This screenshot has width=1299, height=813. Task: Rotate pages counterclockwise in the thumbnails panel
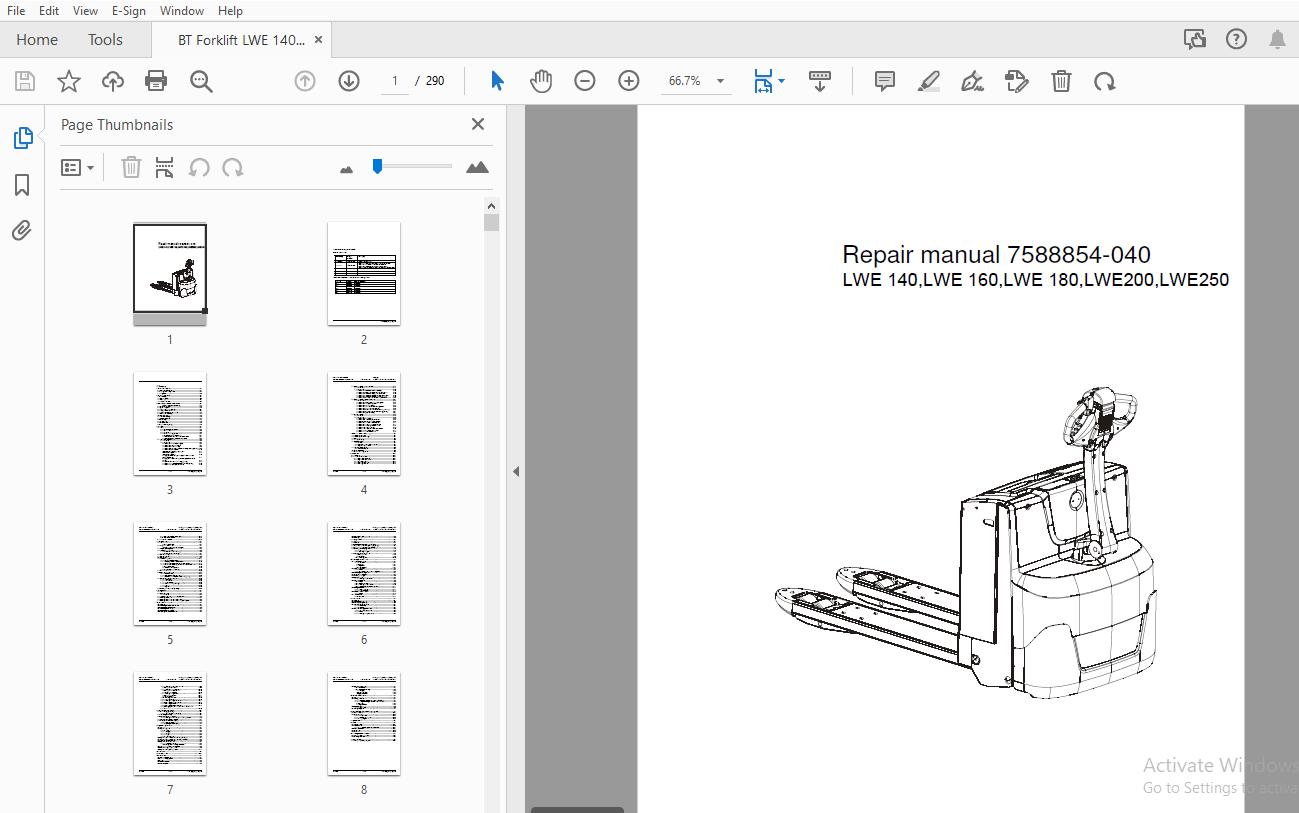[199, 167]
